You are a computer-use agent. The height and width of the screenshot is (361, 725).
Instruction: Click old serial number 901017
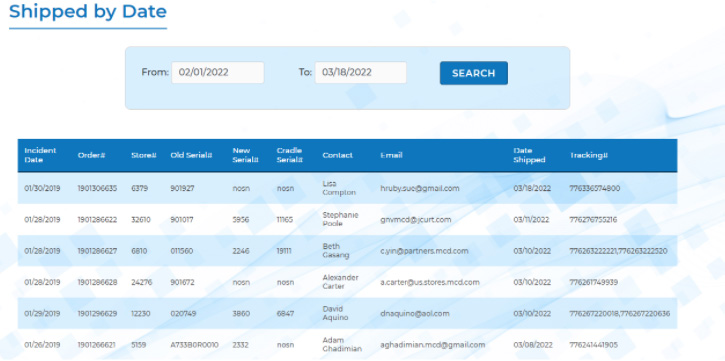click(x=181, y=220)
